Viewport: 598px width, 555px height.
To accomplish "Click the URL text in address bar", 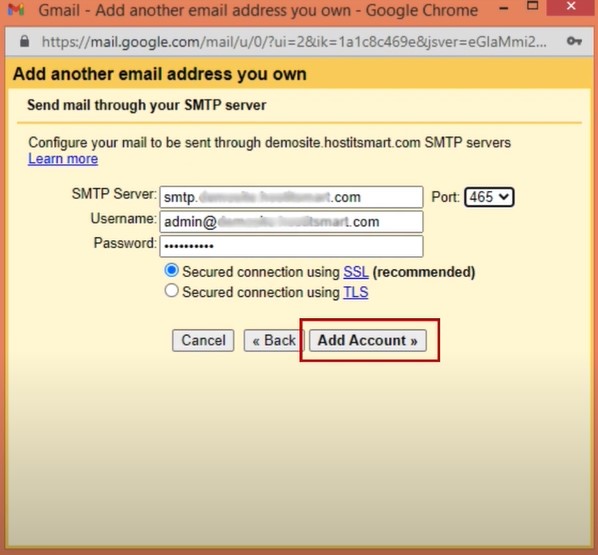I will tap(294, 42).
